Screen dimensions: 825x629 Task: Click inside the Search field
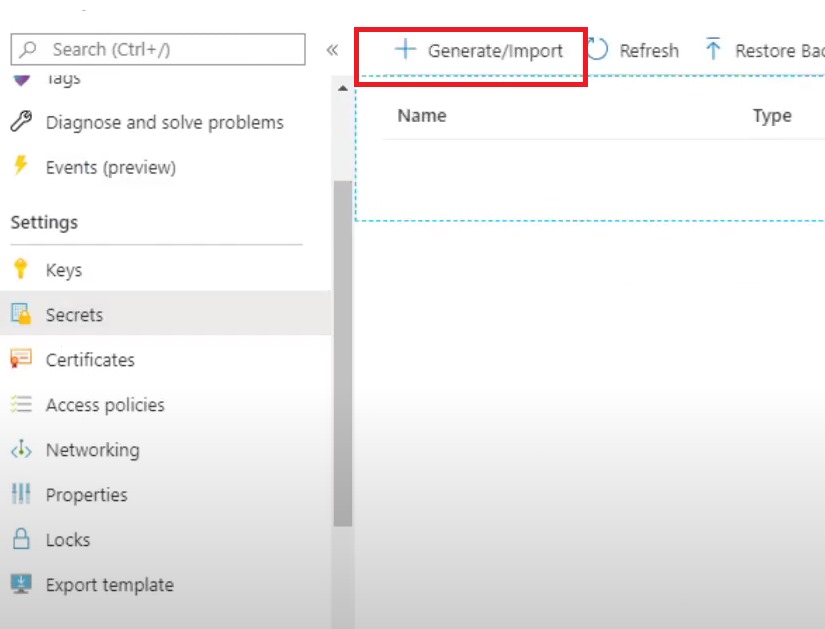pyautogui.click(x=155, y=49)
